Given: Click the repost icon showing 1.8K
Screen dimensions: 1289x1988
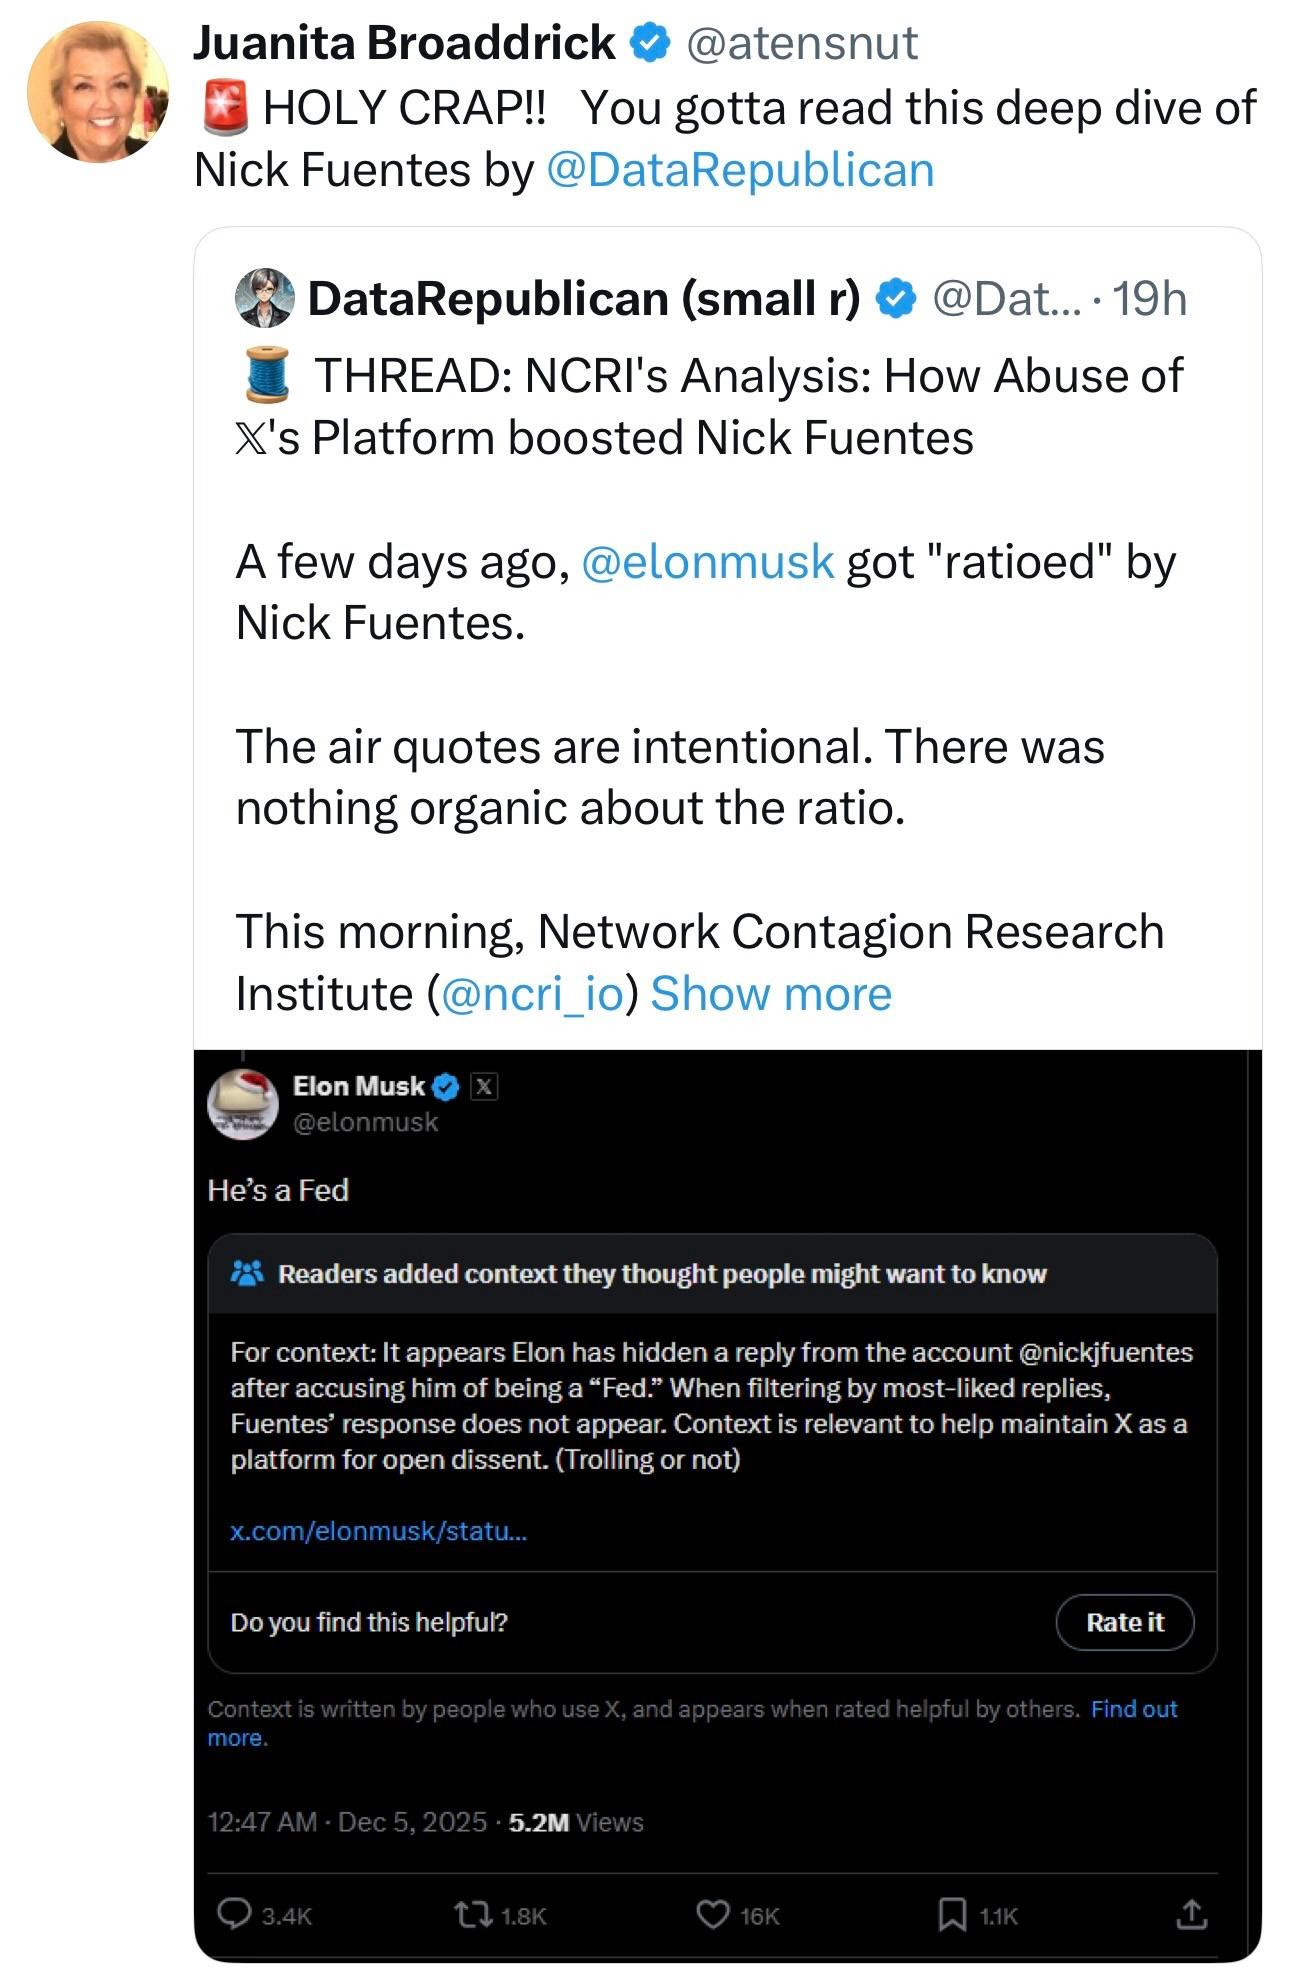Looking at the screenshot, I should coord(468,1914).
